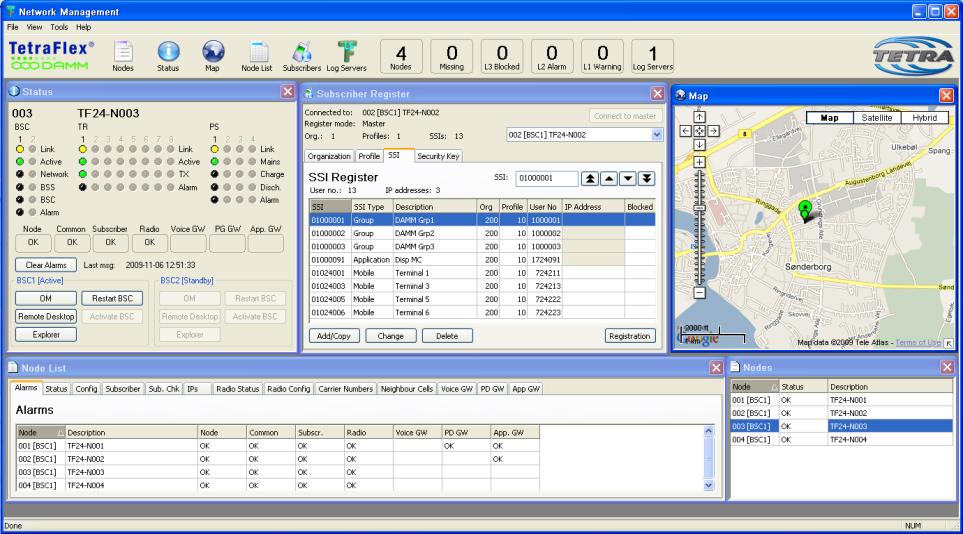Zoom in the map with plus

(x=700, y=162)
